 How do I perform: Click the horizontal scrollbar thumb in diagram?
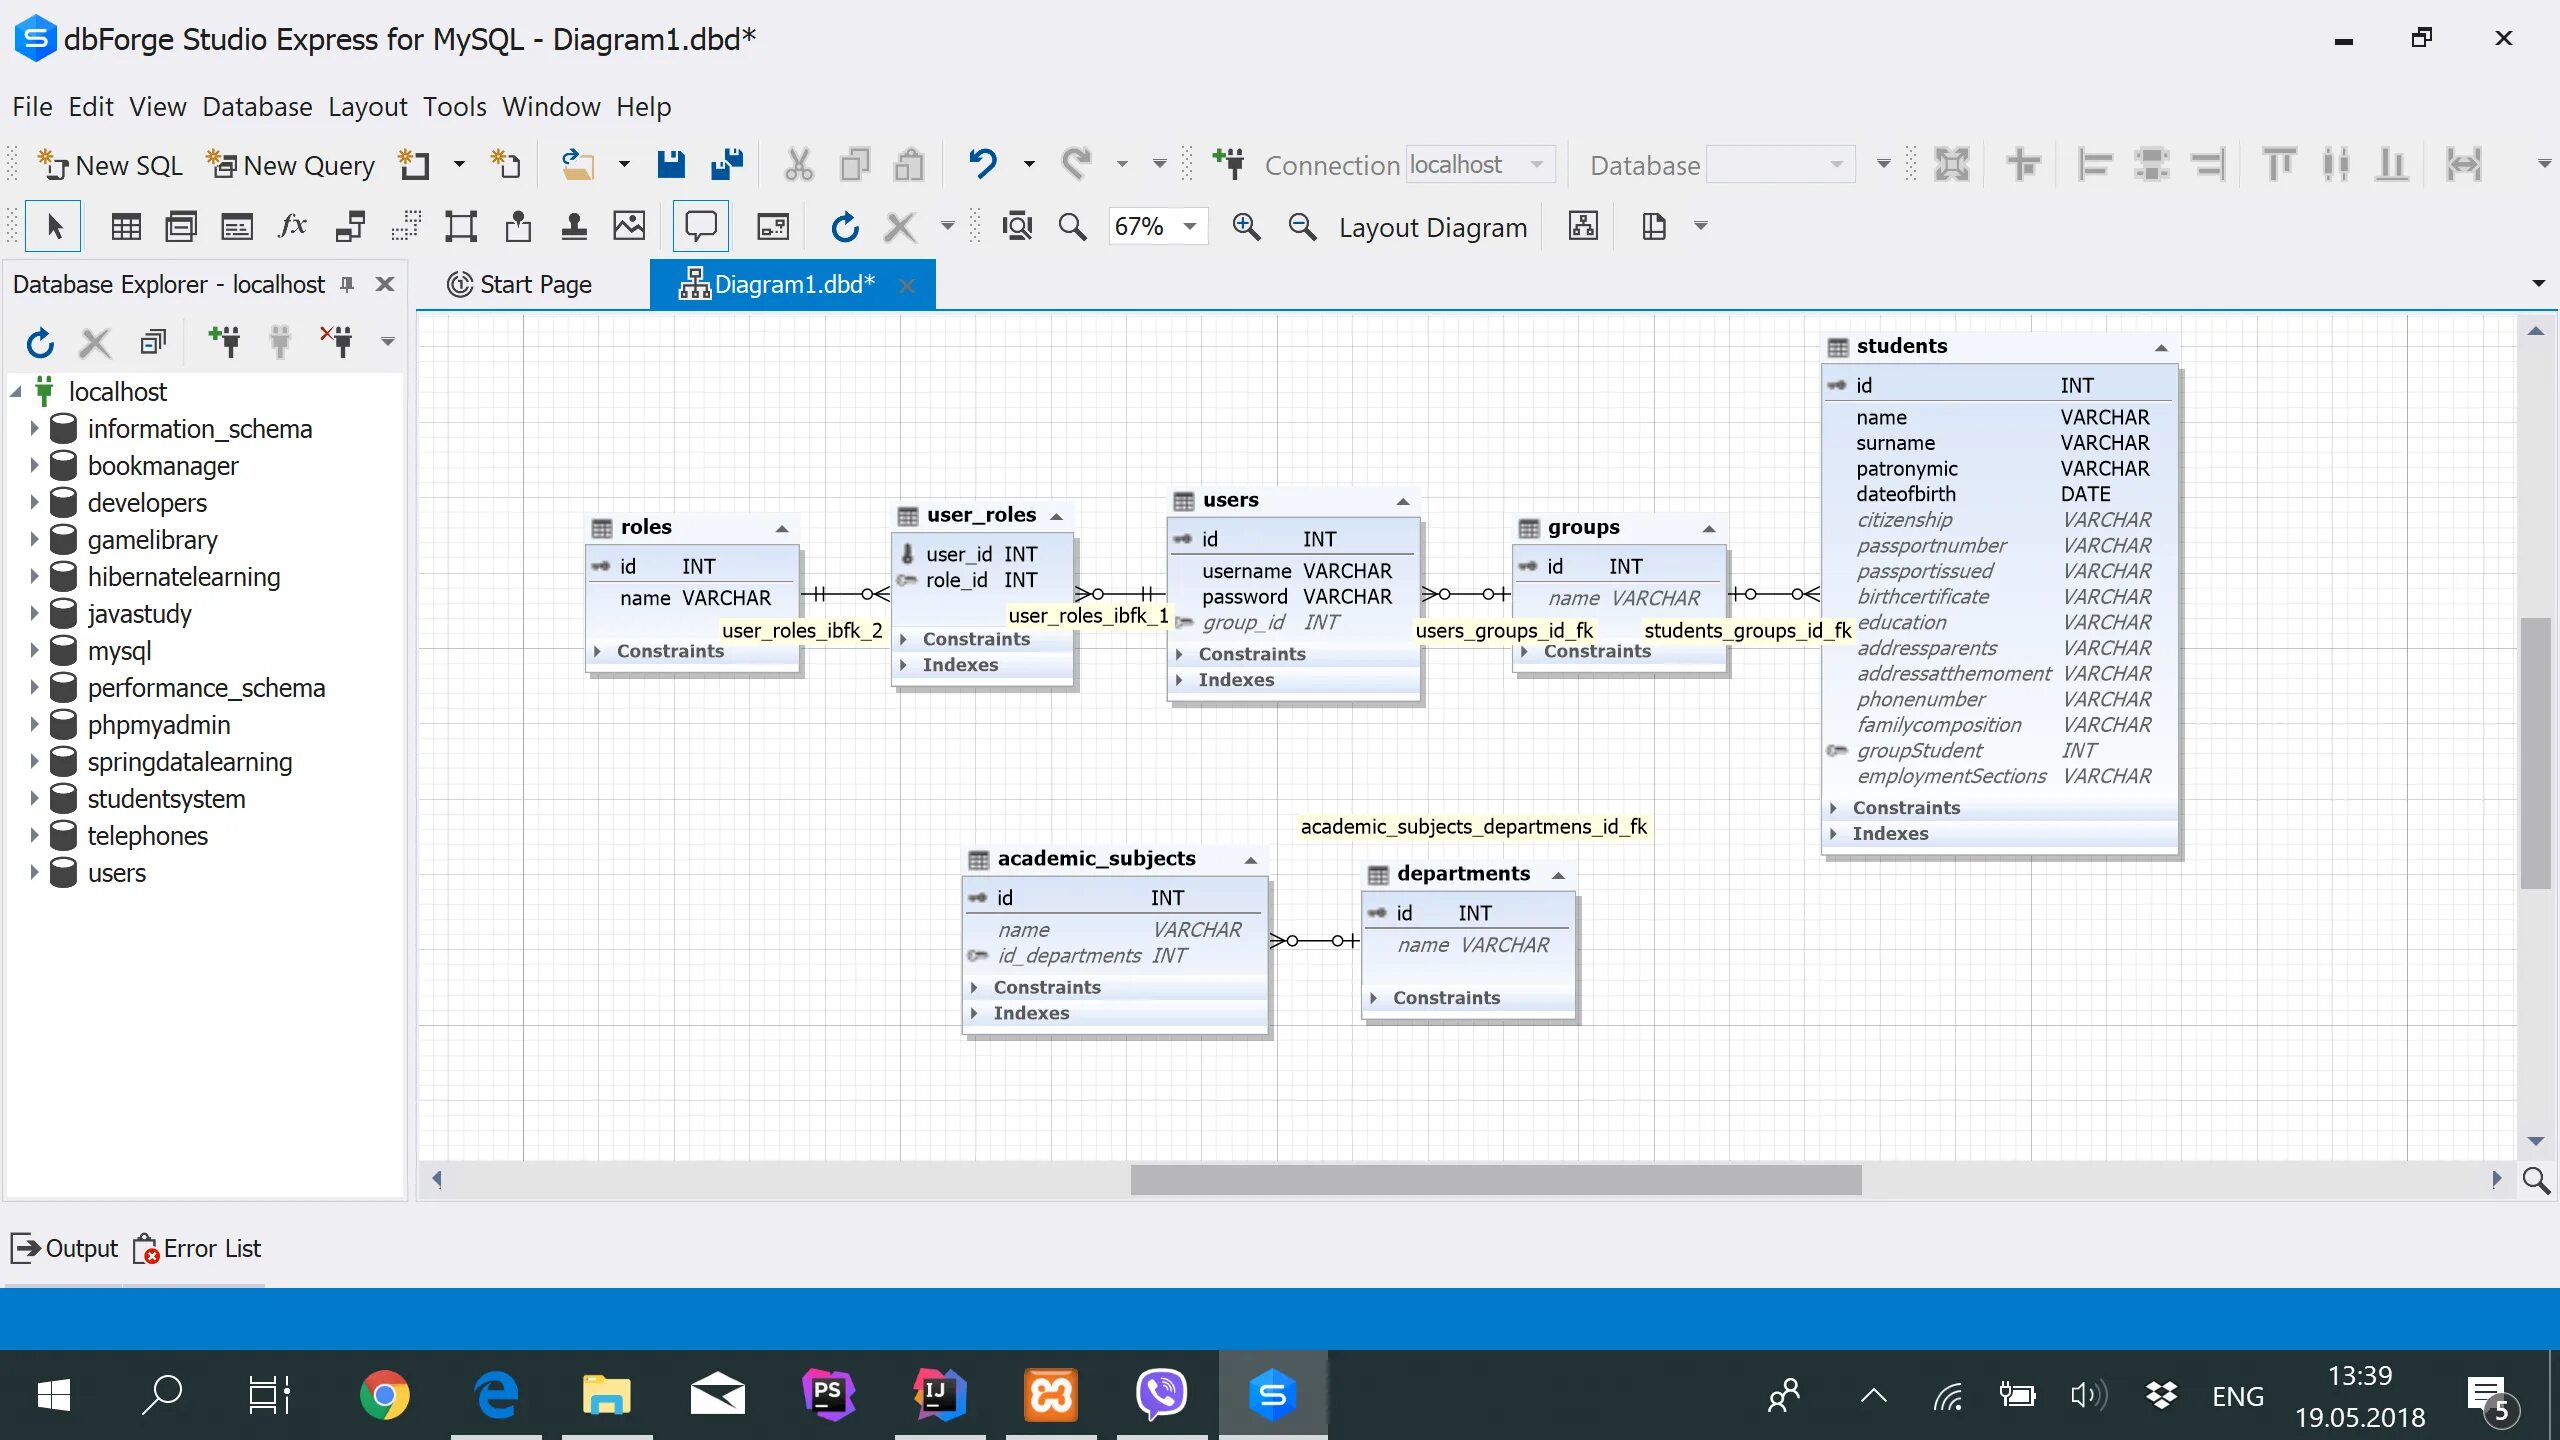point(1495,1179)
